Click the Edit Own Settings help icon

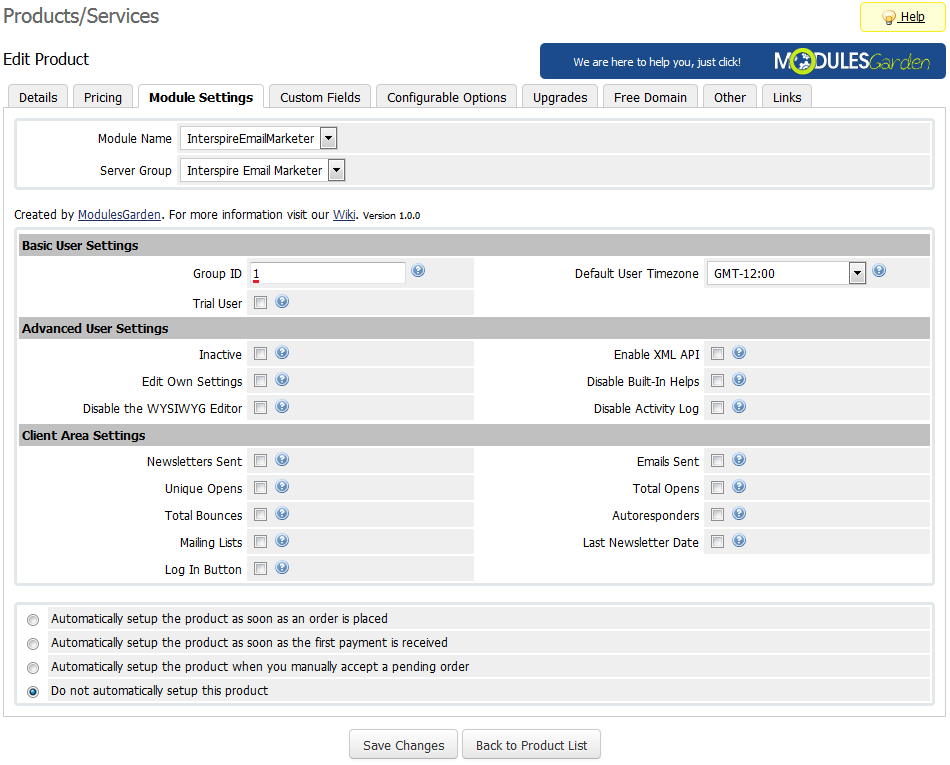pyautogui.click(x=282, y=380)
